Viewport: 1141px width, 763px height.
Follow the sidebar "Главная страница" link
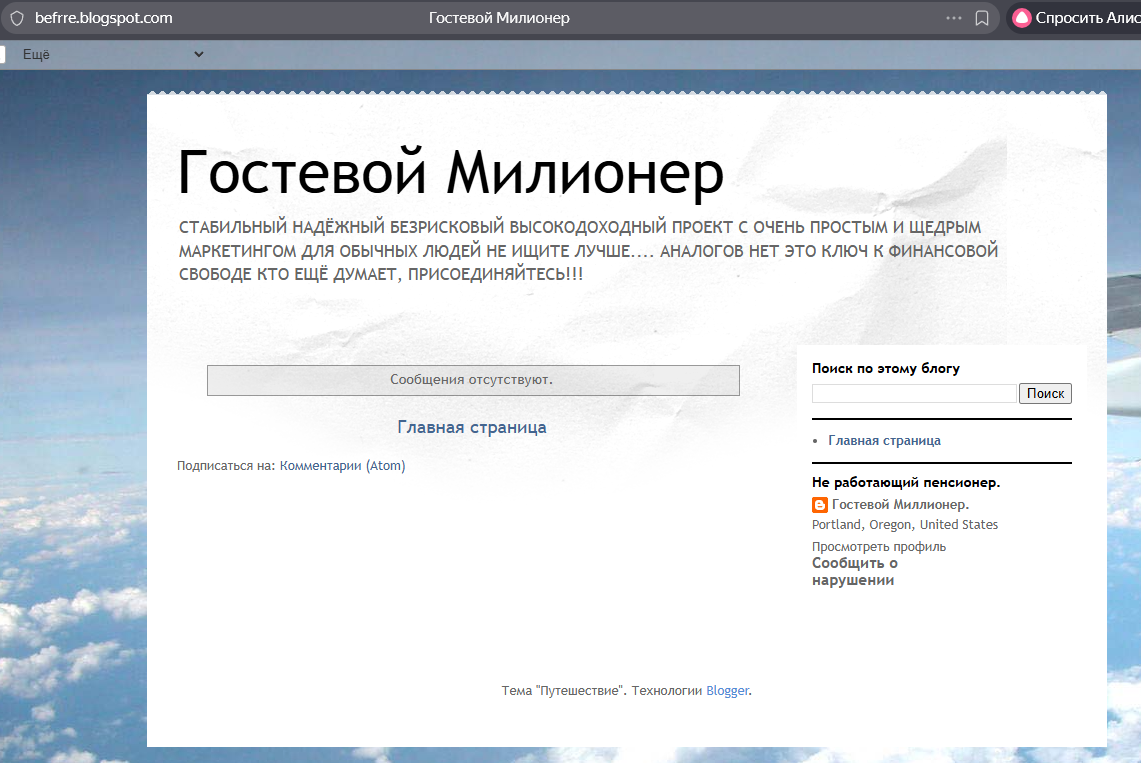click(884, 440)
